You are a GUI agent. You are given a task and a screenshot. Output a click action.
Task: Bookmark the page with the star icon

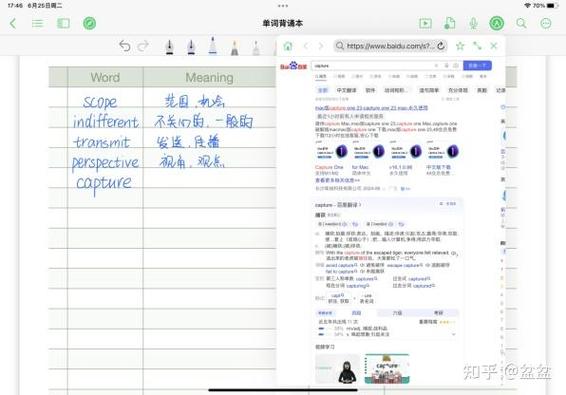(x=460, y=46)
